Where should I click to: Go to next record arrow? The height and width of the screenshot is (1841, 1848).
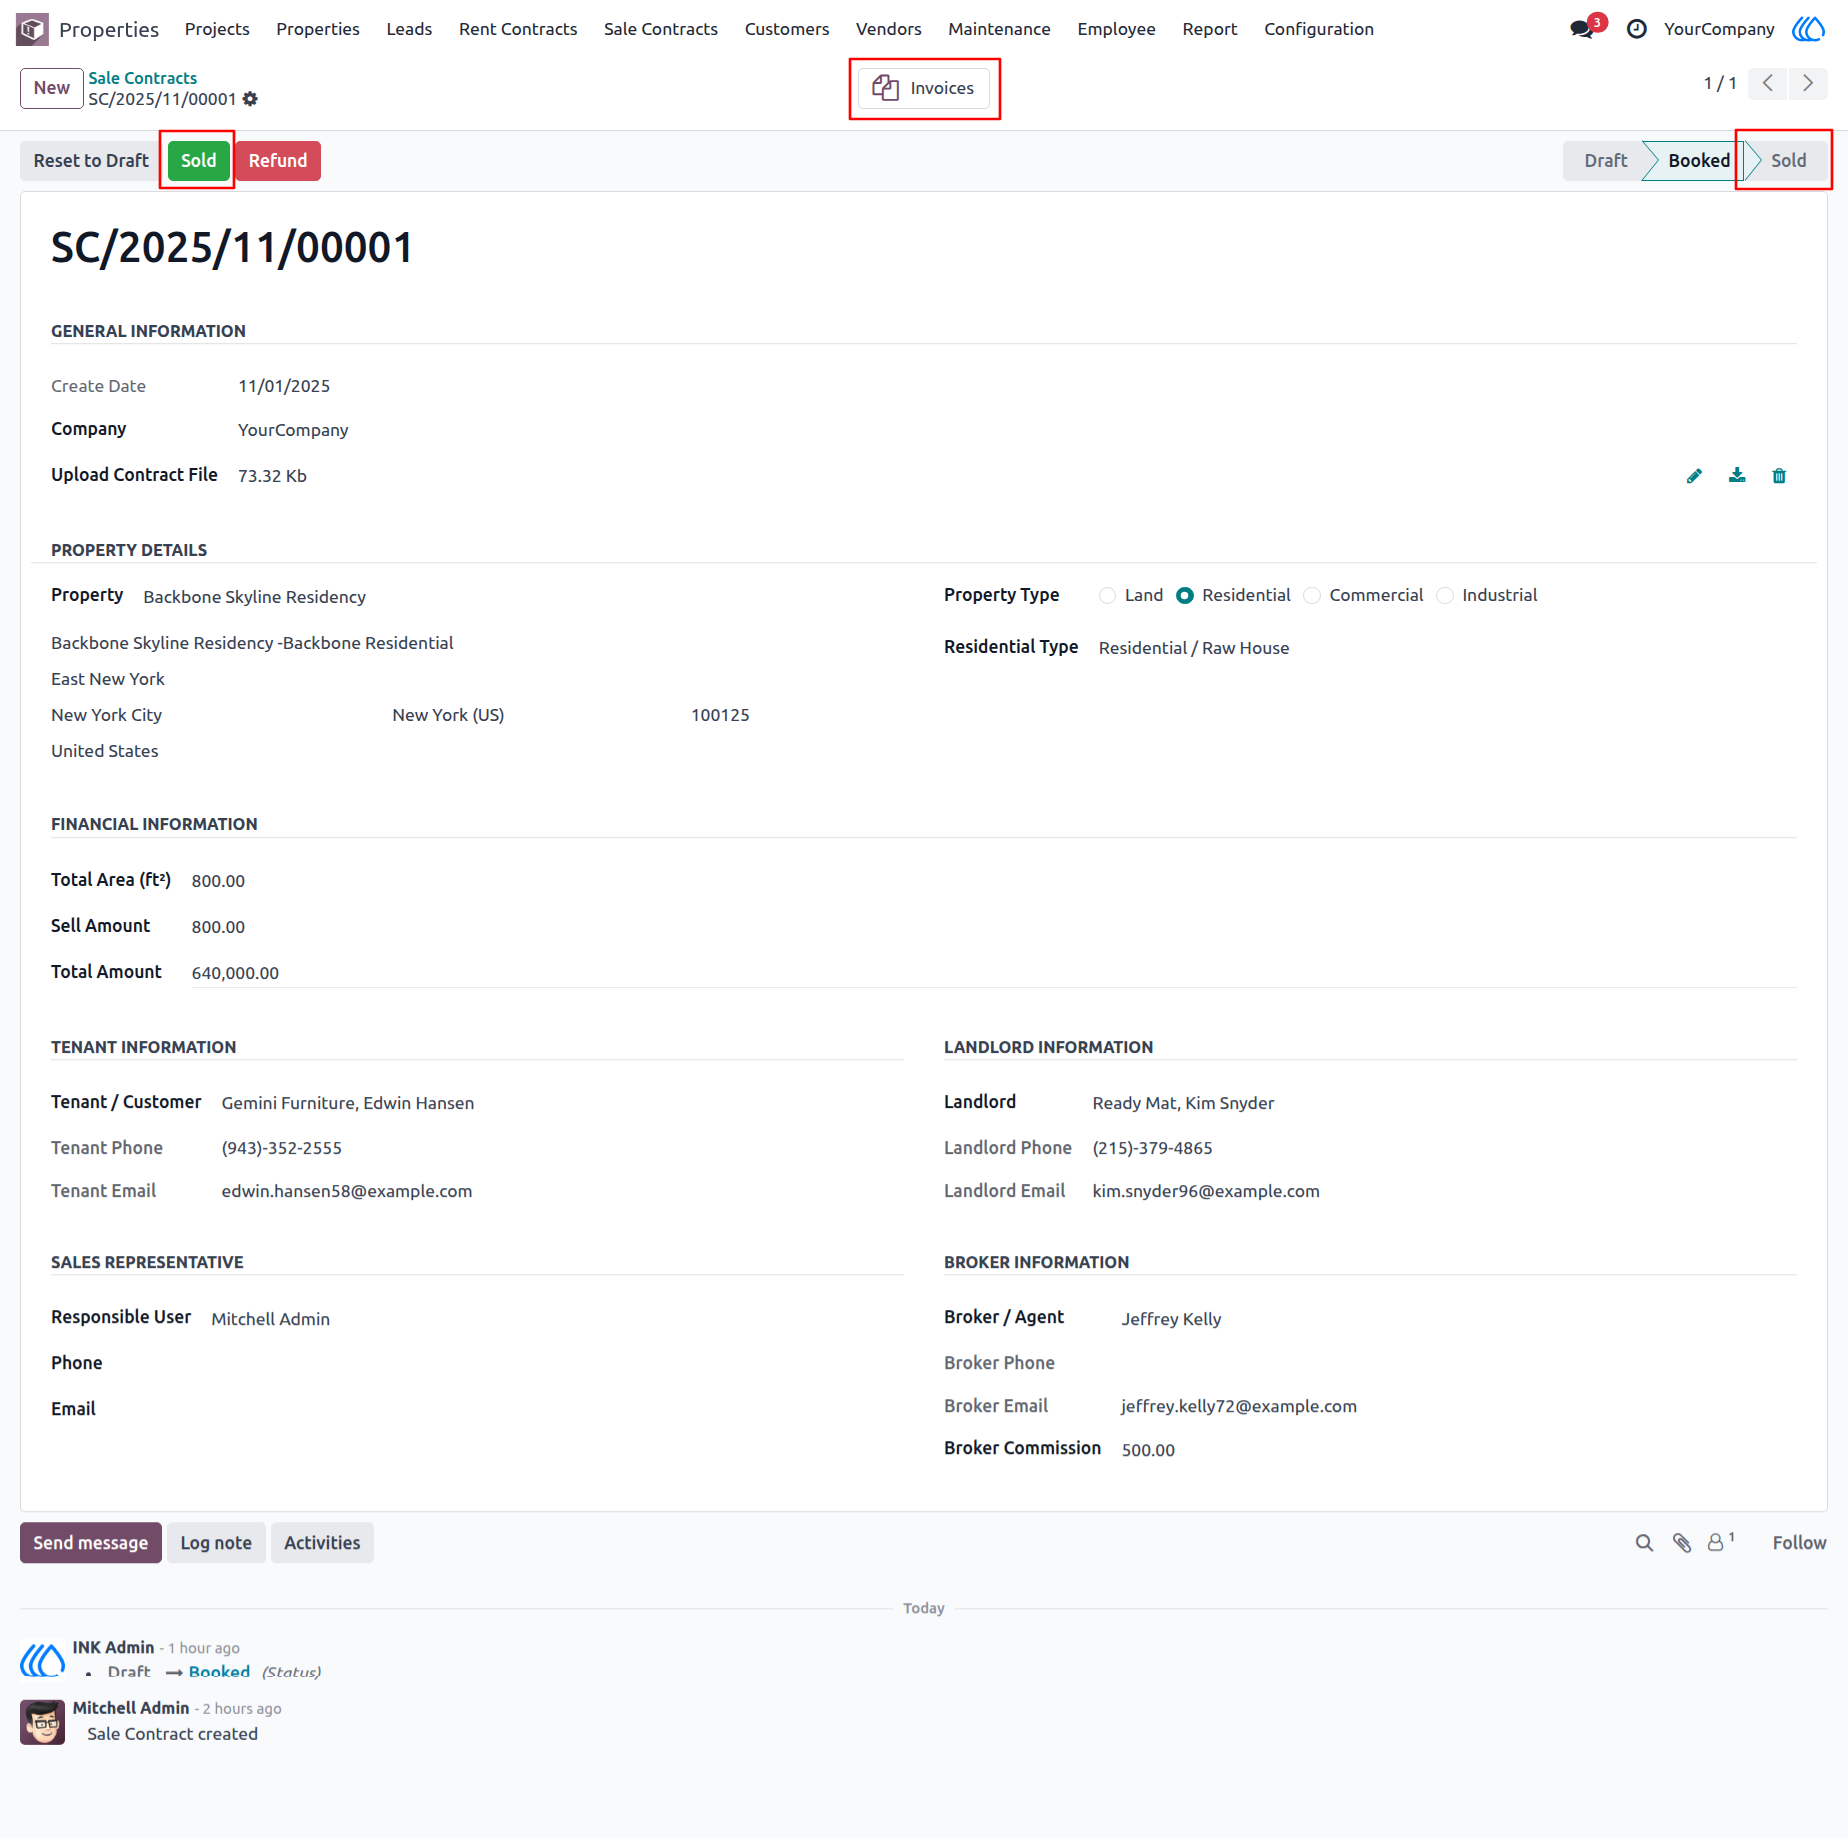click(1808, 83)
